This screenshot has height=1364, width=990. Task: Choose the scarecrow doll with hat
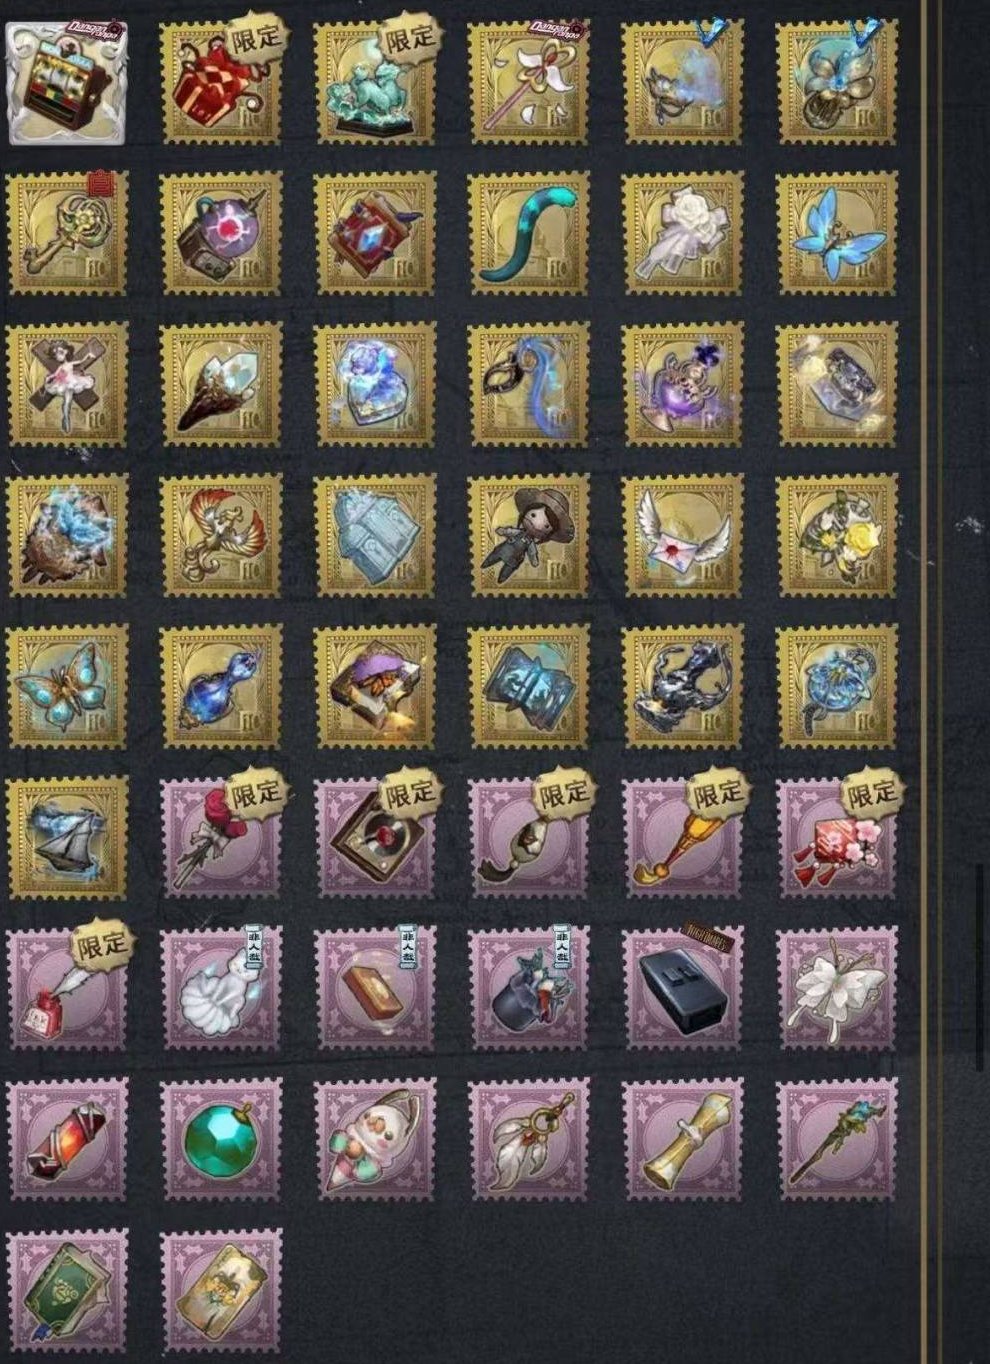pos(529,535)
